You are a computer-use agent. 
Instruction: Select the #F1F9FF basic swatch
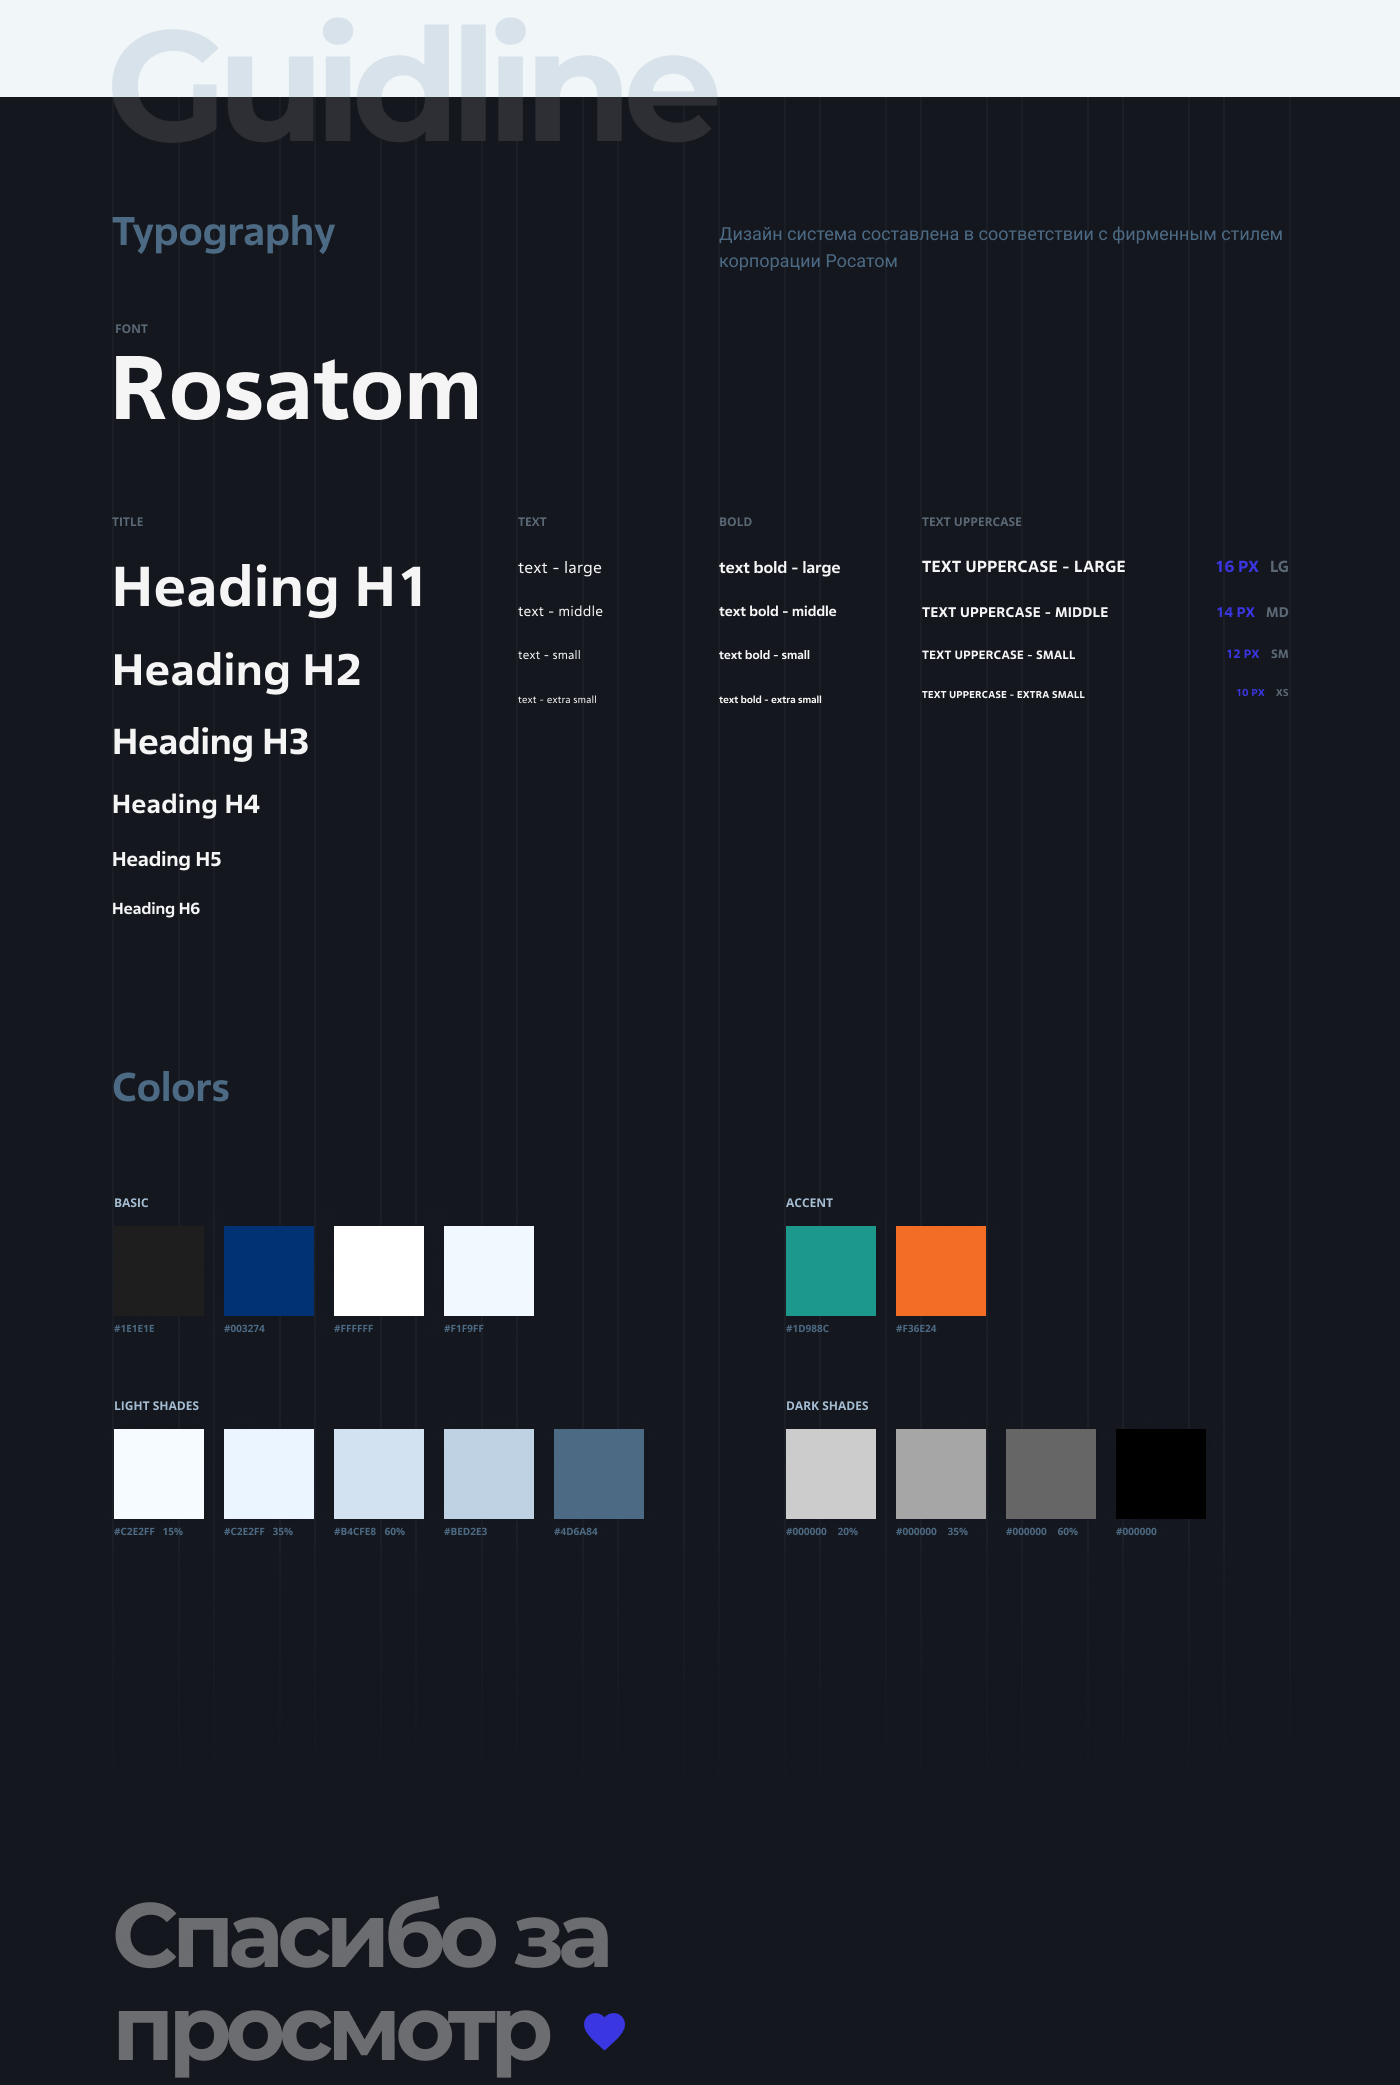coord(489,1271)
